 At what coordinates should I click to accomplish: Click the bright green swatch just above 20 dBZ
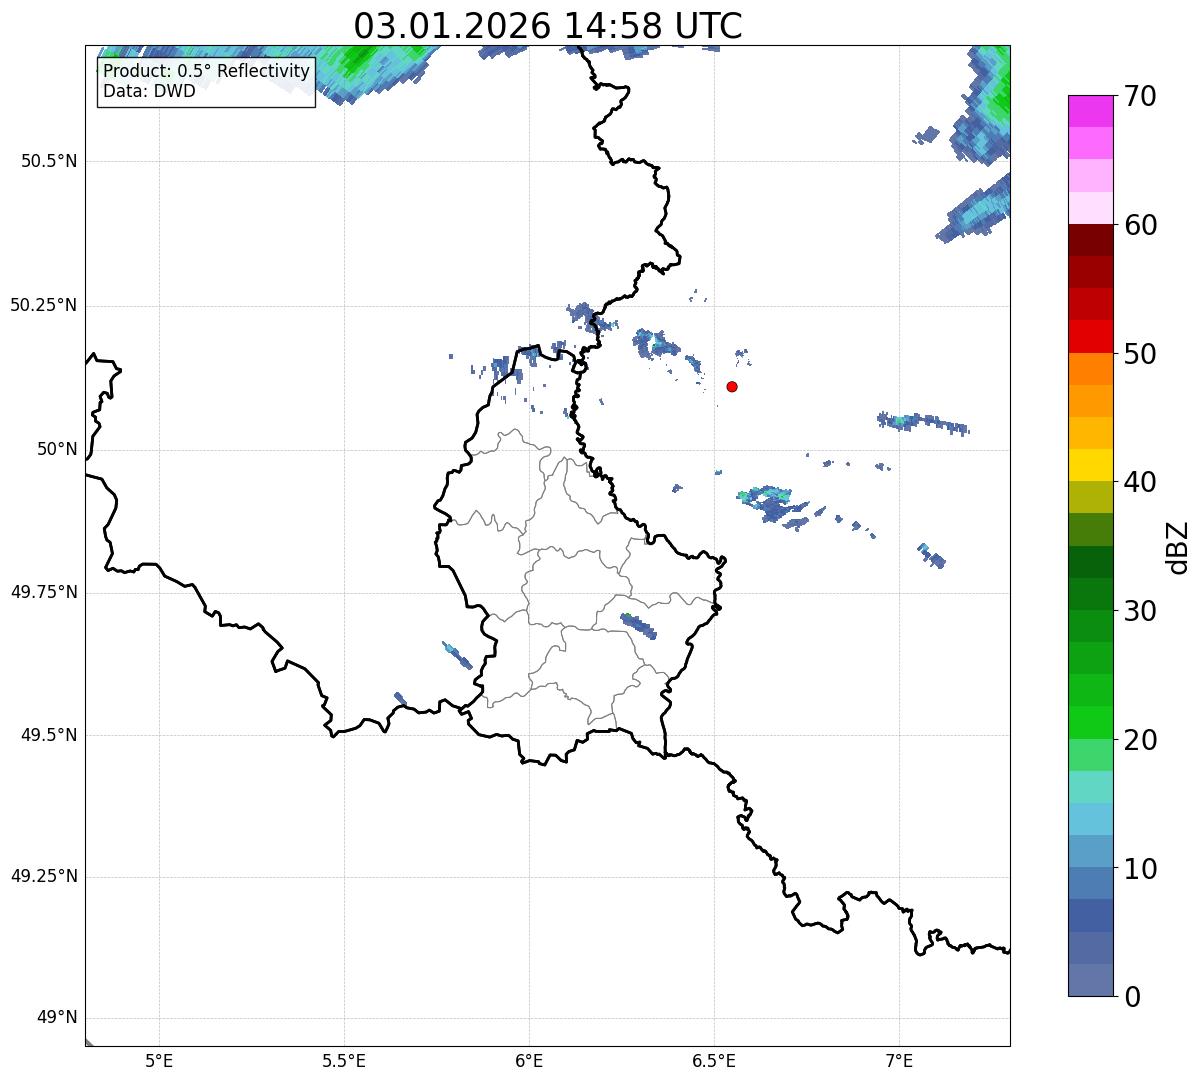coord(1091,723)
